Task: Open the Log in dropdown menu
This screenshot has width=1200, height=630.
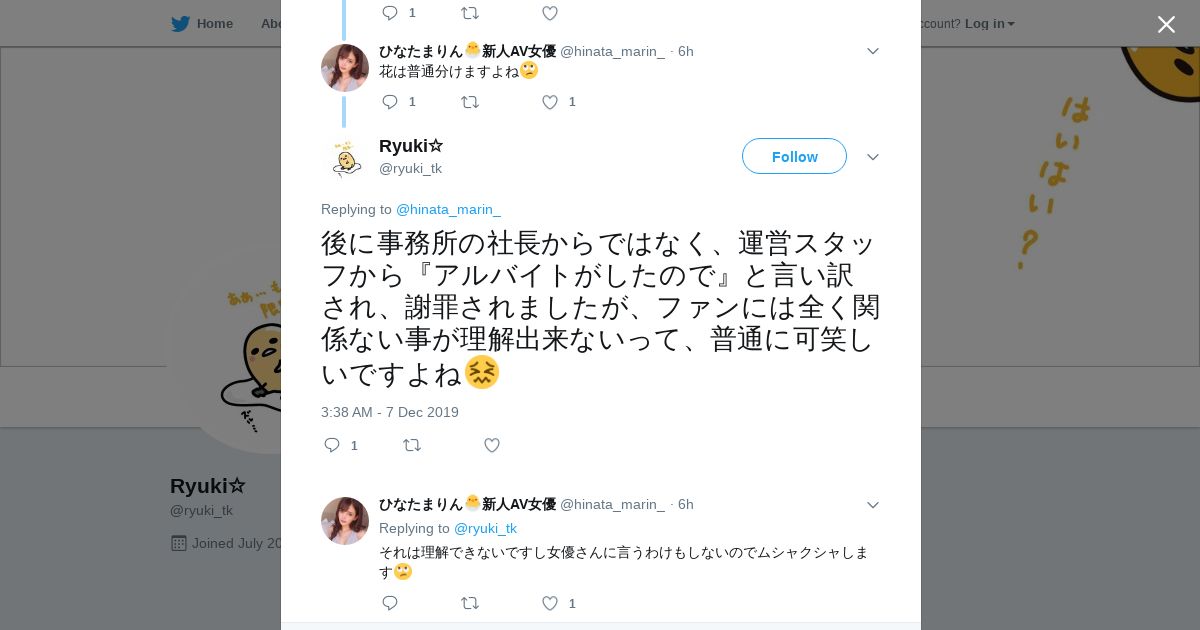Action: 989,23
